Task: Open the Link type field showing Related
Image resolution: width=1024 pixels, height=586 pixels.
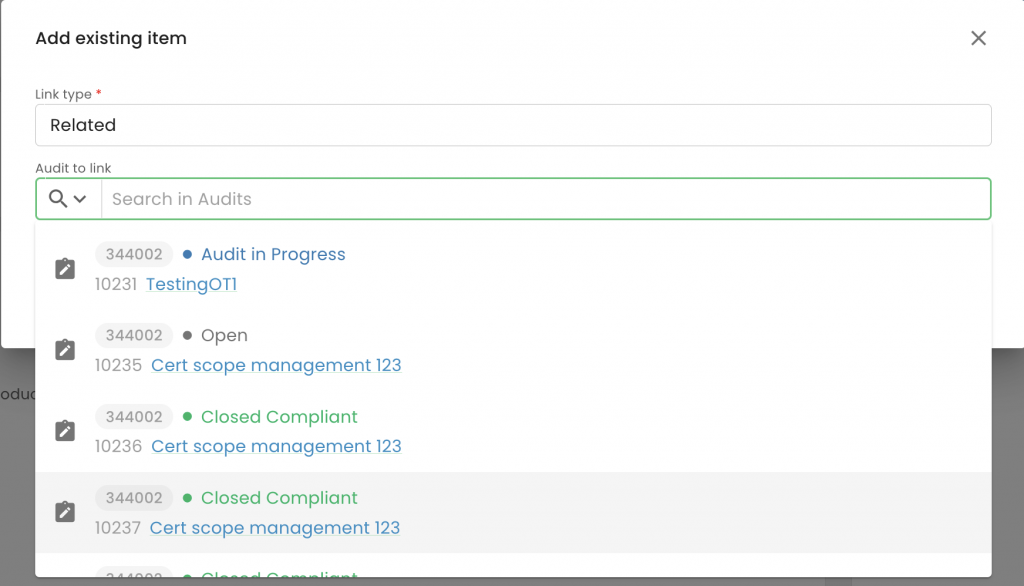Action: tap(512, 125)
